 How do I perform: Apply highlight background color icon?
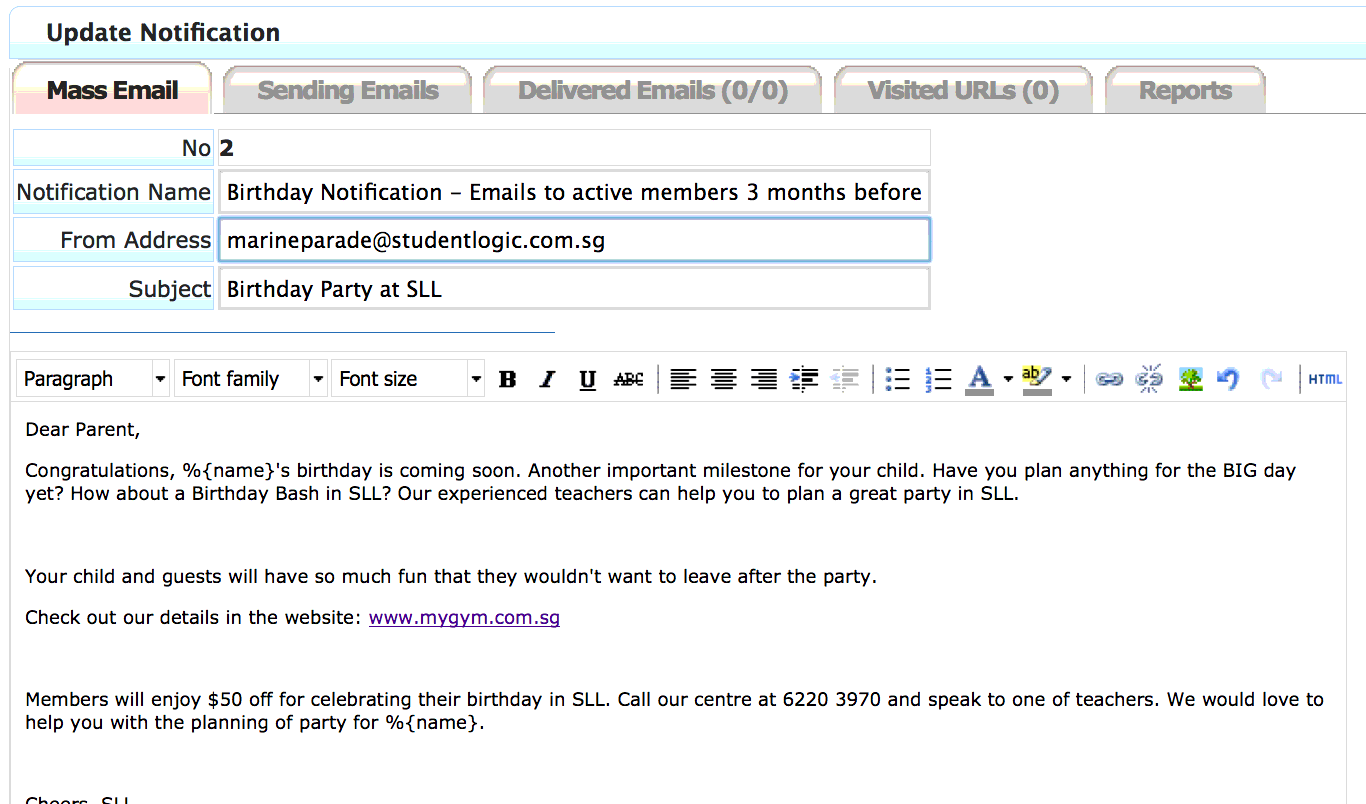(1038, 379)
